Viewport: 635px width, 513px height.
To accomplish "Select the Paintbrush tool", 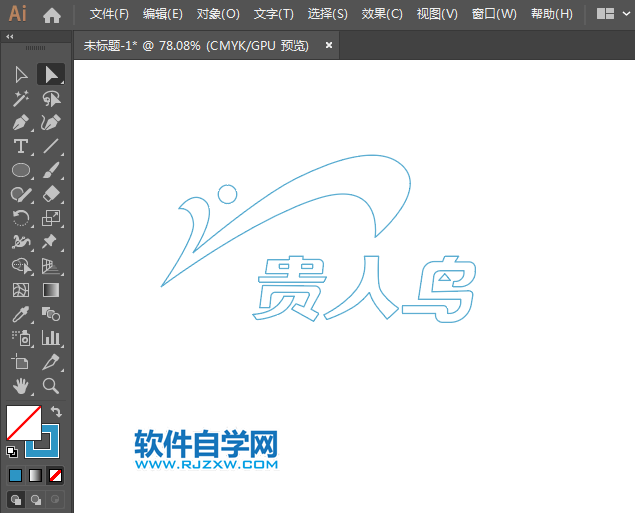I will tap(51, 170).
